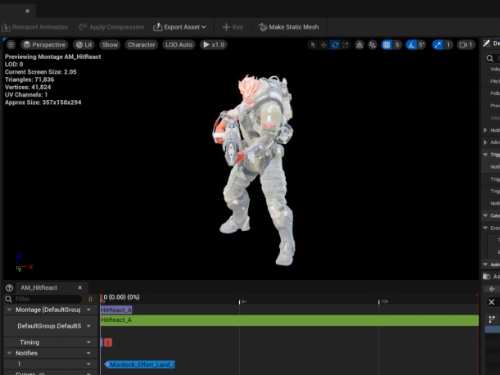Click the red Timing marker node

[108, 342]
